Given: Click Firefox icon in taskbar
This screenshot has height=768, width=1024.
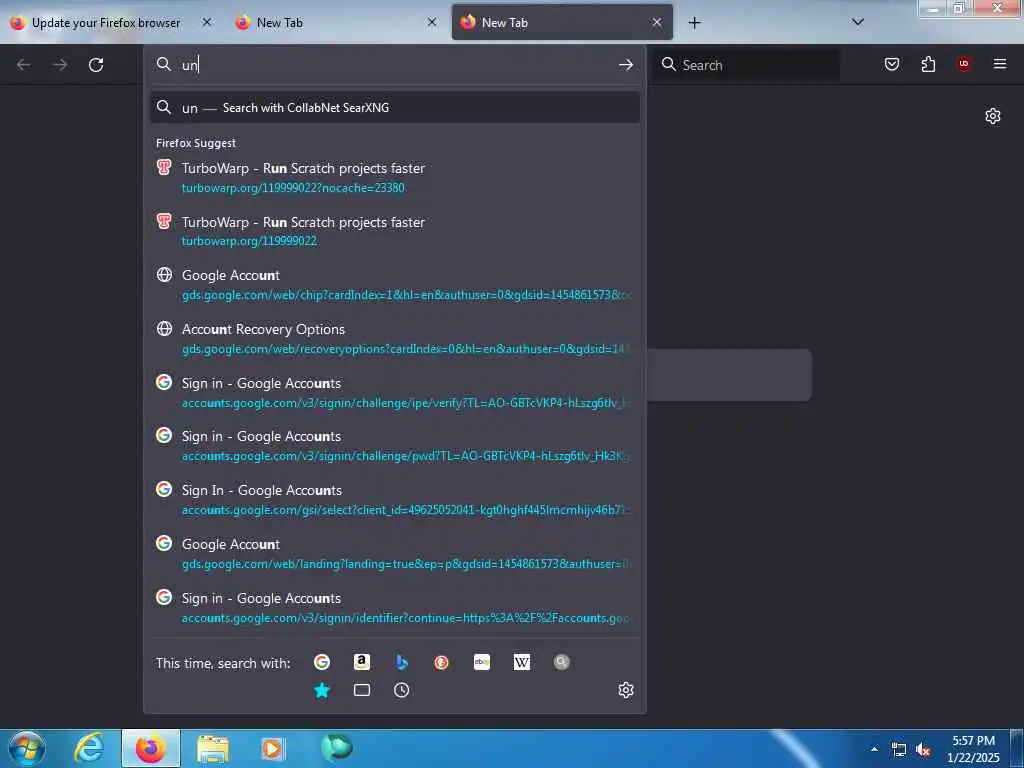Looking at the screenshot, I should pos(151,748).
